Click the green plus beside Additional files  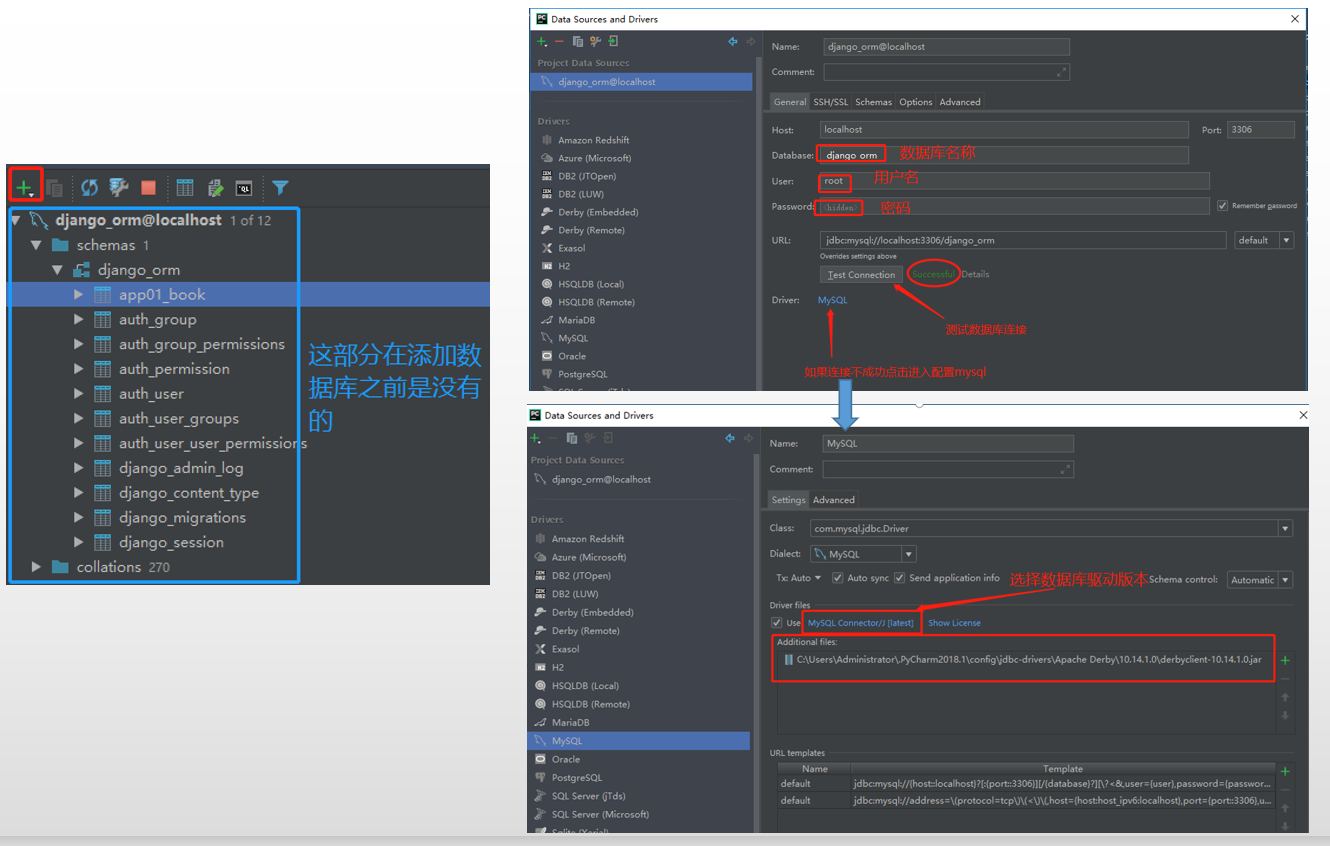point(1285,660)
